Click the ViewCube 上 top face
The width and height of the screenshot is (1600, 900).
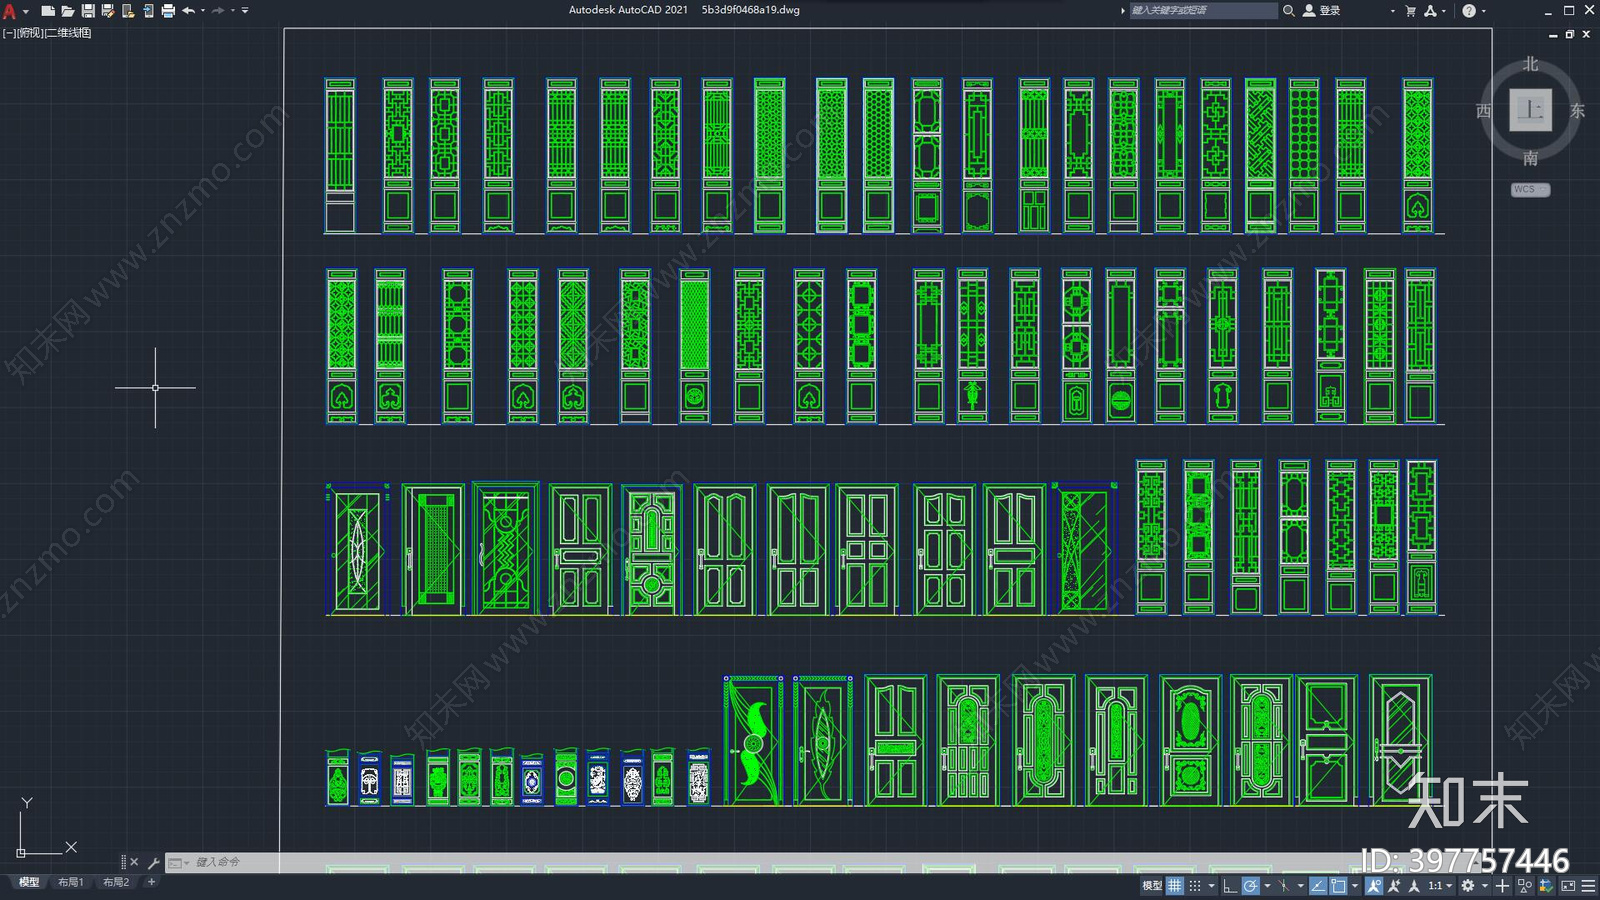click(1530, 110)
